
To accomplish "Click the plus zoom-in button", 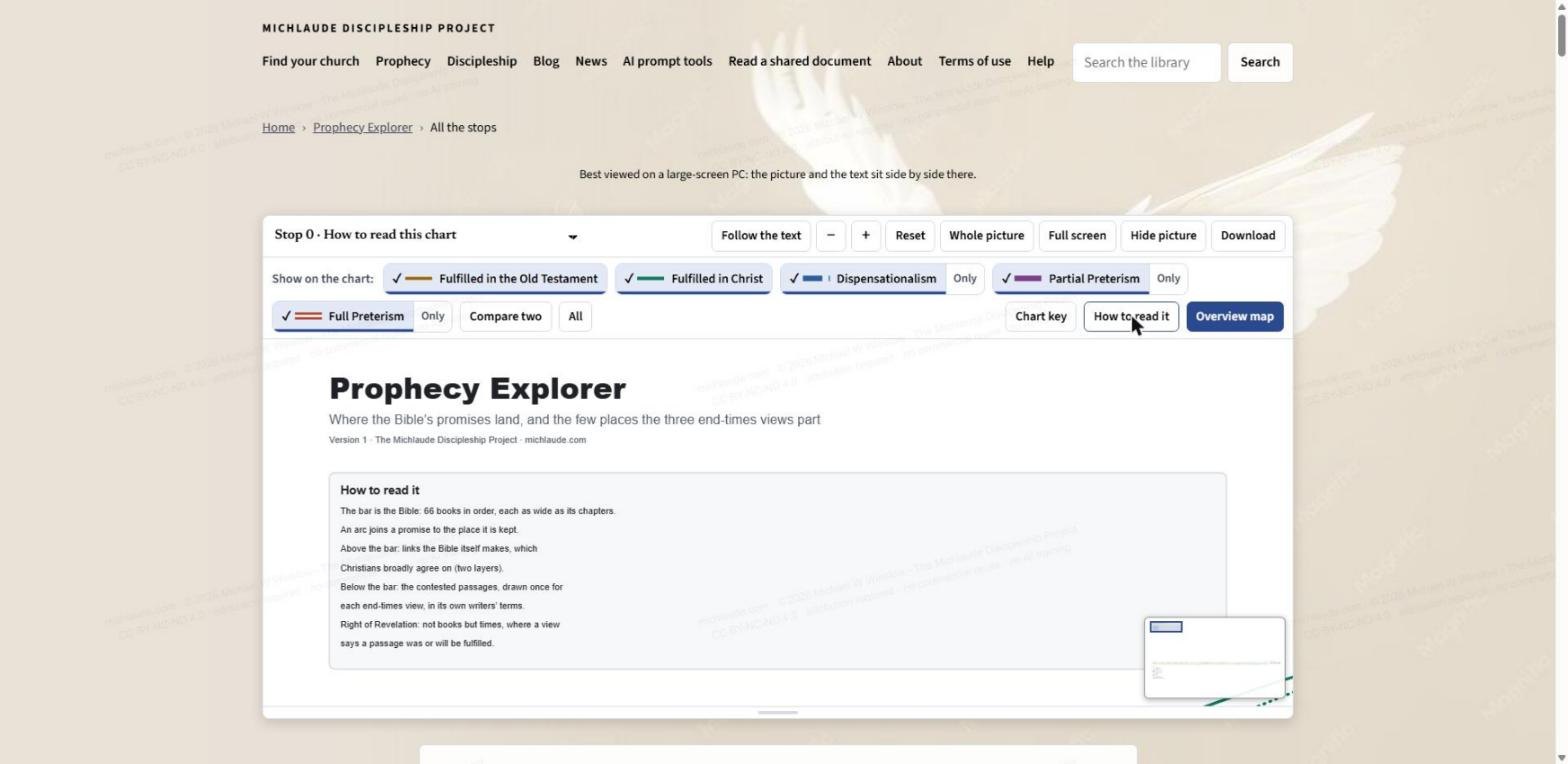I will point(865,236).
